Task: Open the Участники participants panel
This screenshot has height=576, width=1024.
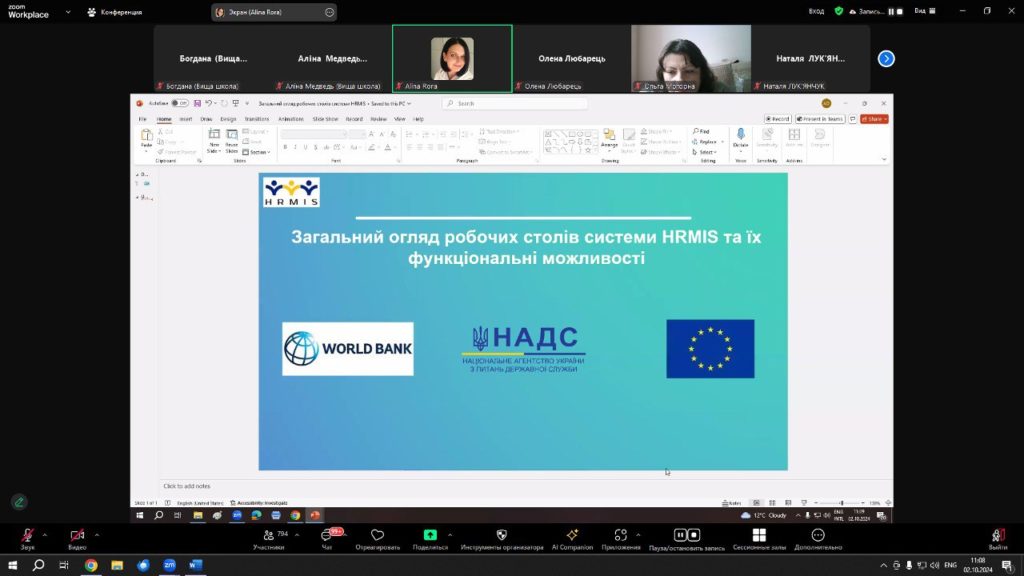Action: pyautogui.click(x=269, y=539)
